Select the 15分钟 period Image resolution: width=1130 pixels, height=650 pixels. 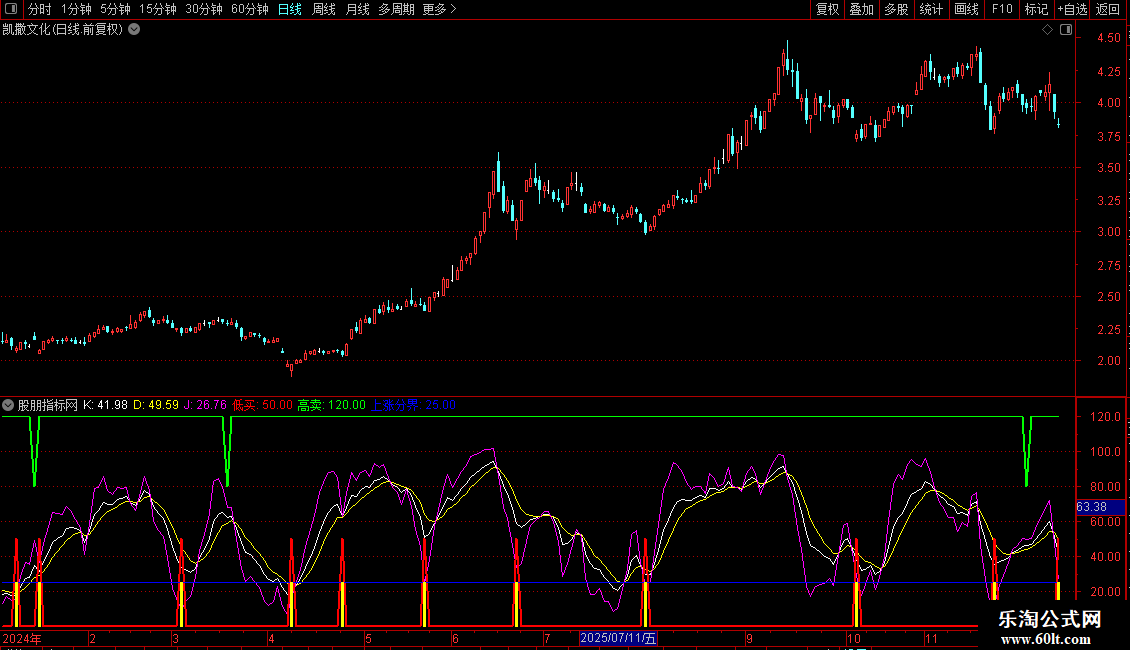[158, 9]
